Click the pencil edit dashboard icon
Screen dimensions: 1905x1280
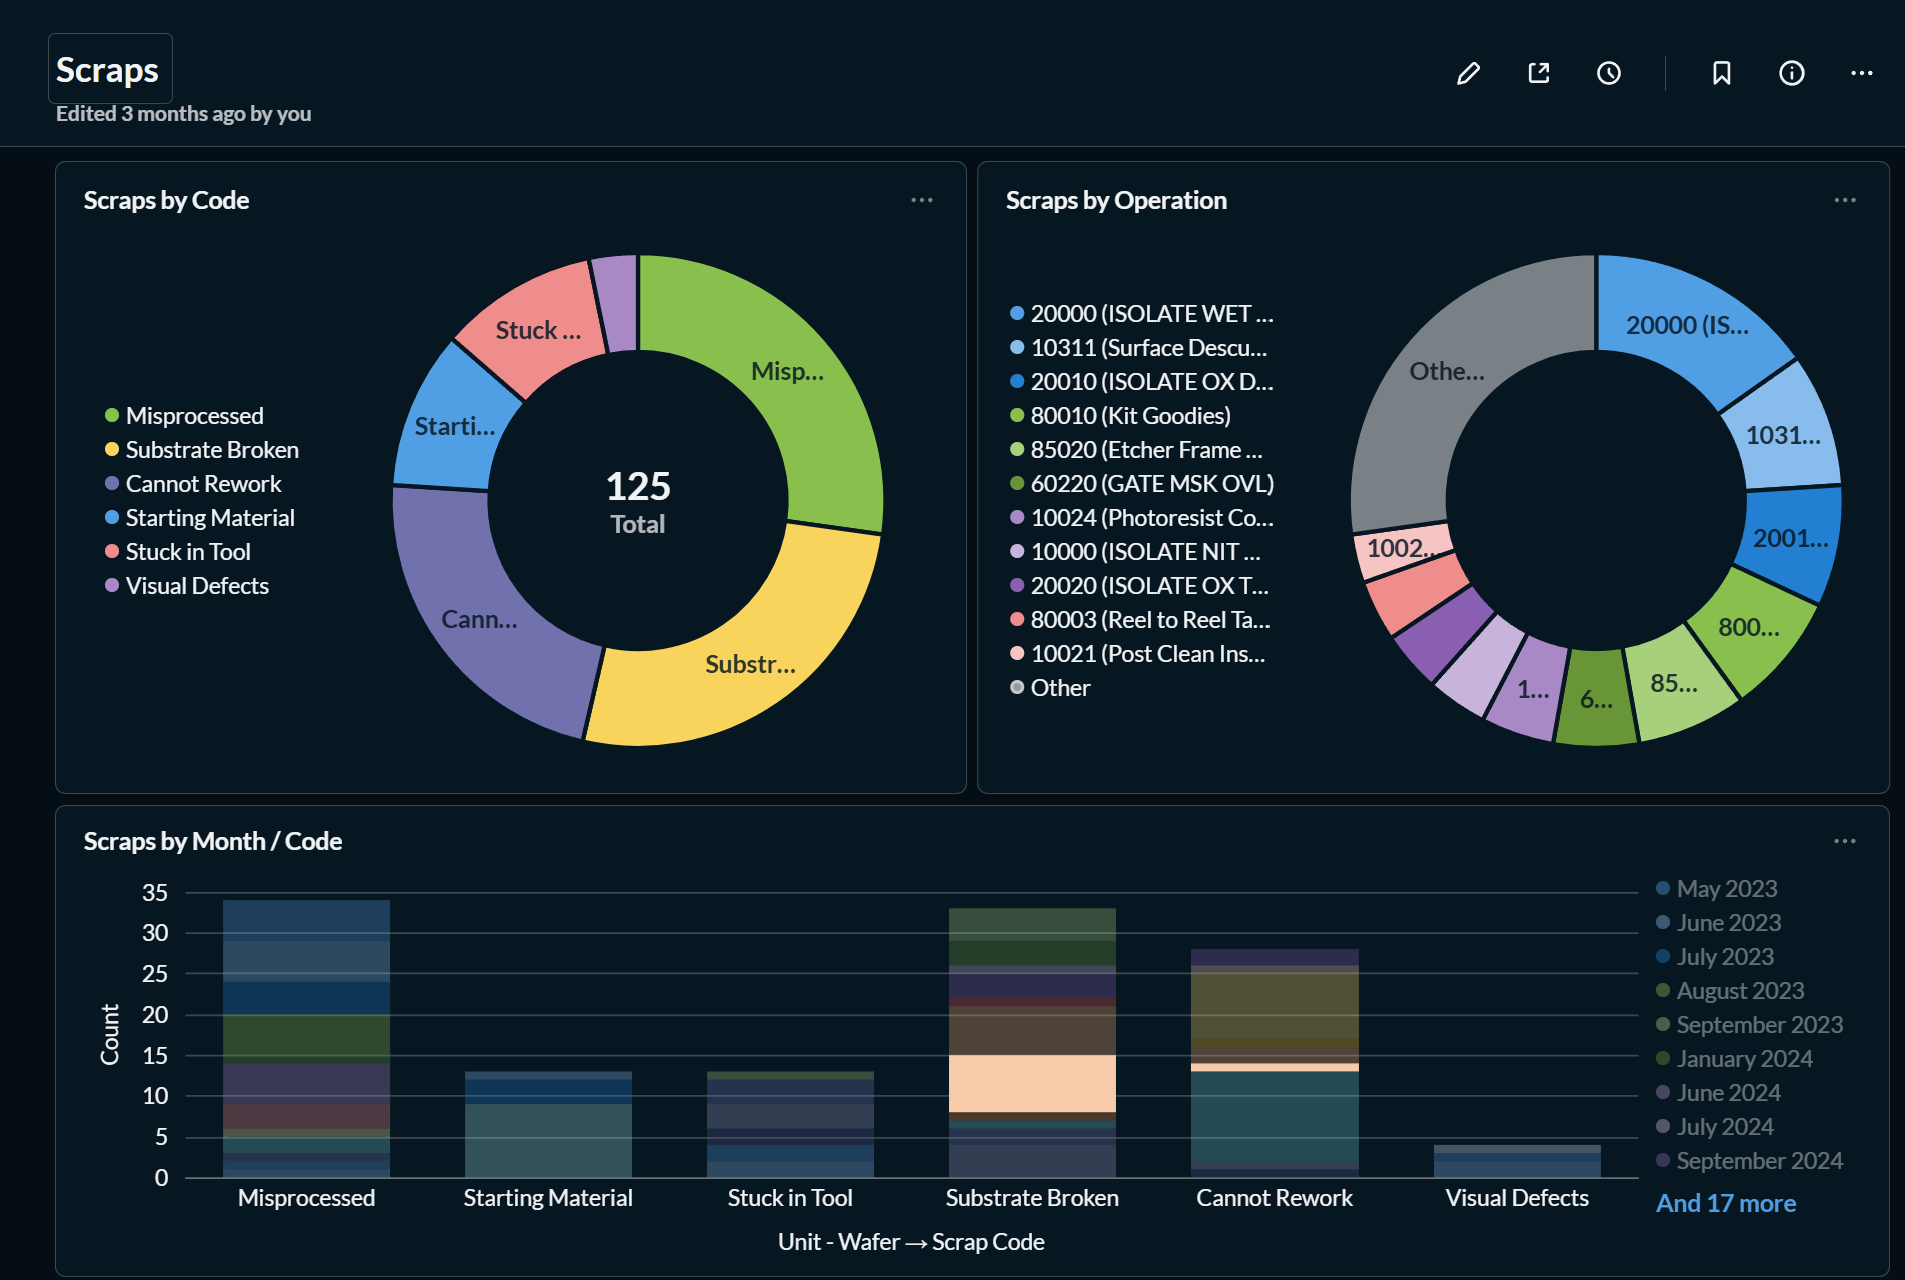pyautogui.click(x=1468, y=73)
